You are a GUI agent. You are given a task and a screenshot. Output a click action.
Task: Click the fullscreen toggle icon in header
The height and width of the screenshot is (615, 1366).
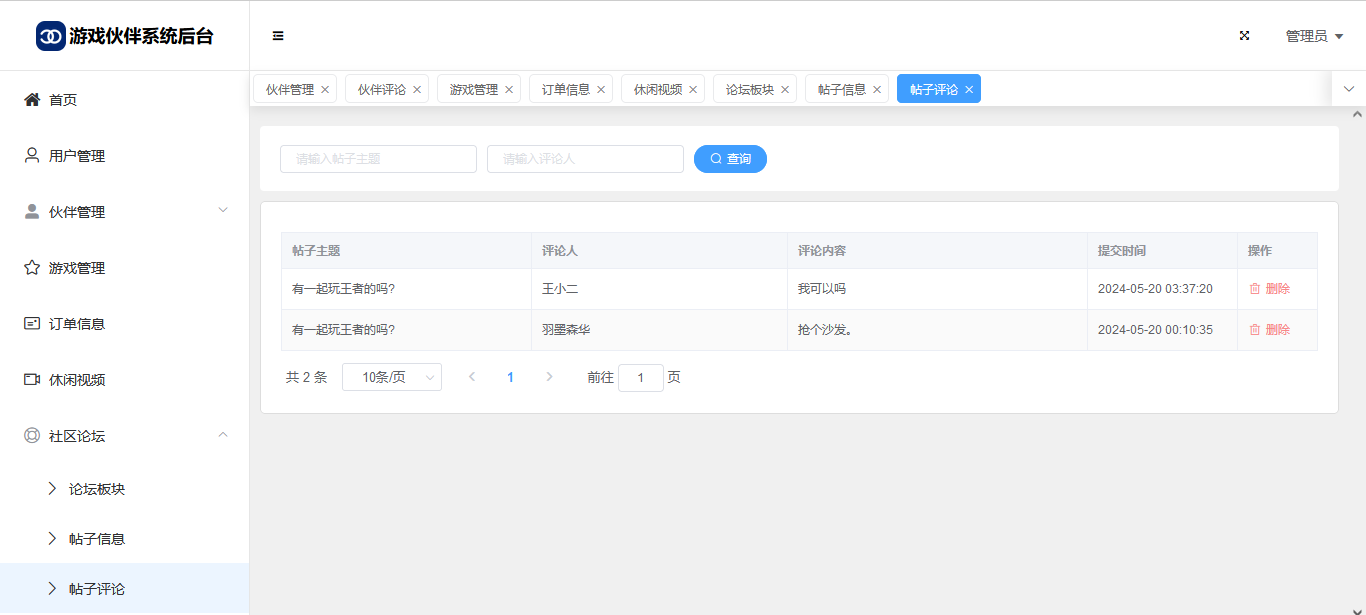[1245, 36]
